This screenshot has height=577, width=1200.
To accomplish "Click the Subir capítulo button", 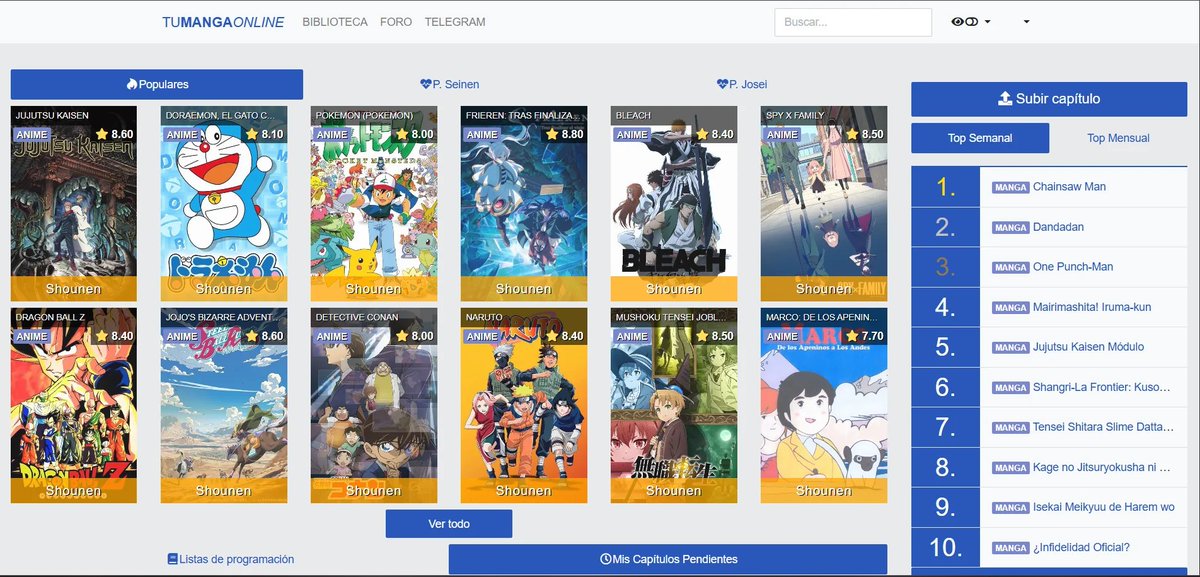I will pyautogui.click(x=1049, y=99).
